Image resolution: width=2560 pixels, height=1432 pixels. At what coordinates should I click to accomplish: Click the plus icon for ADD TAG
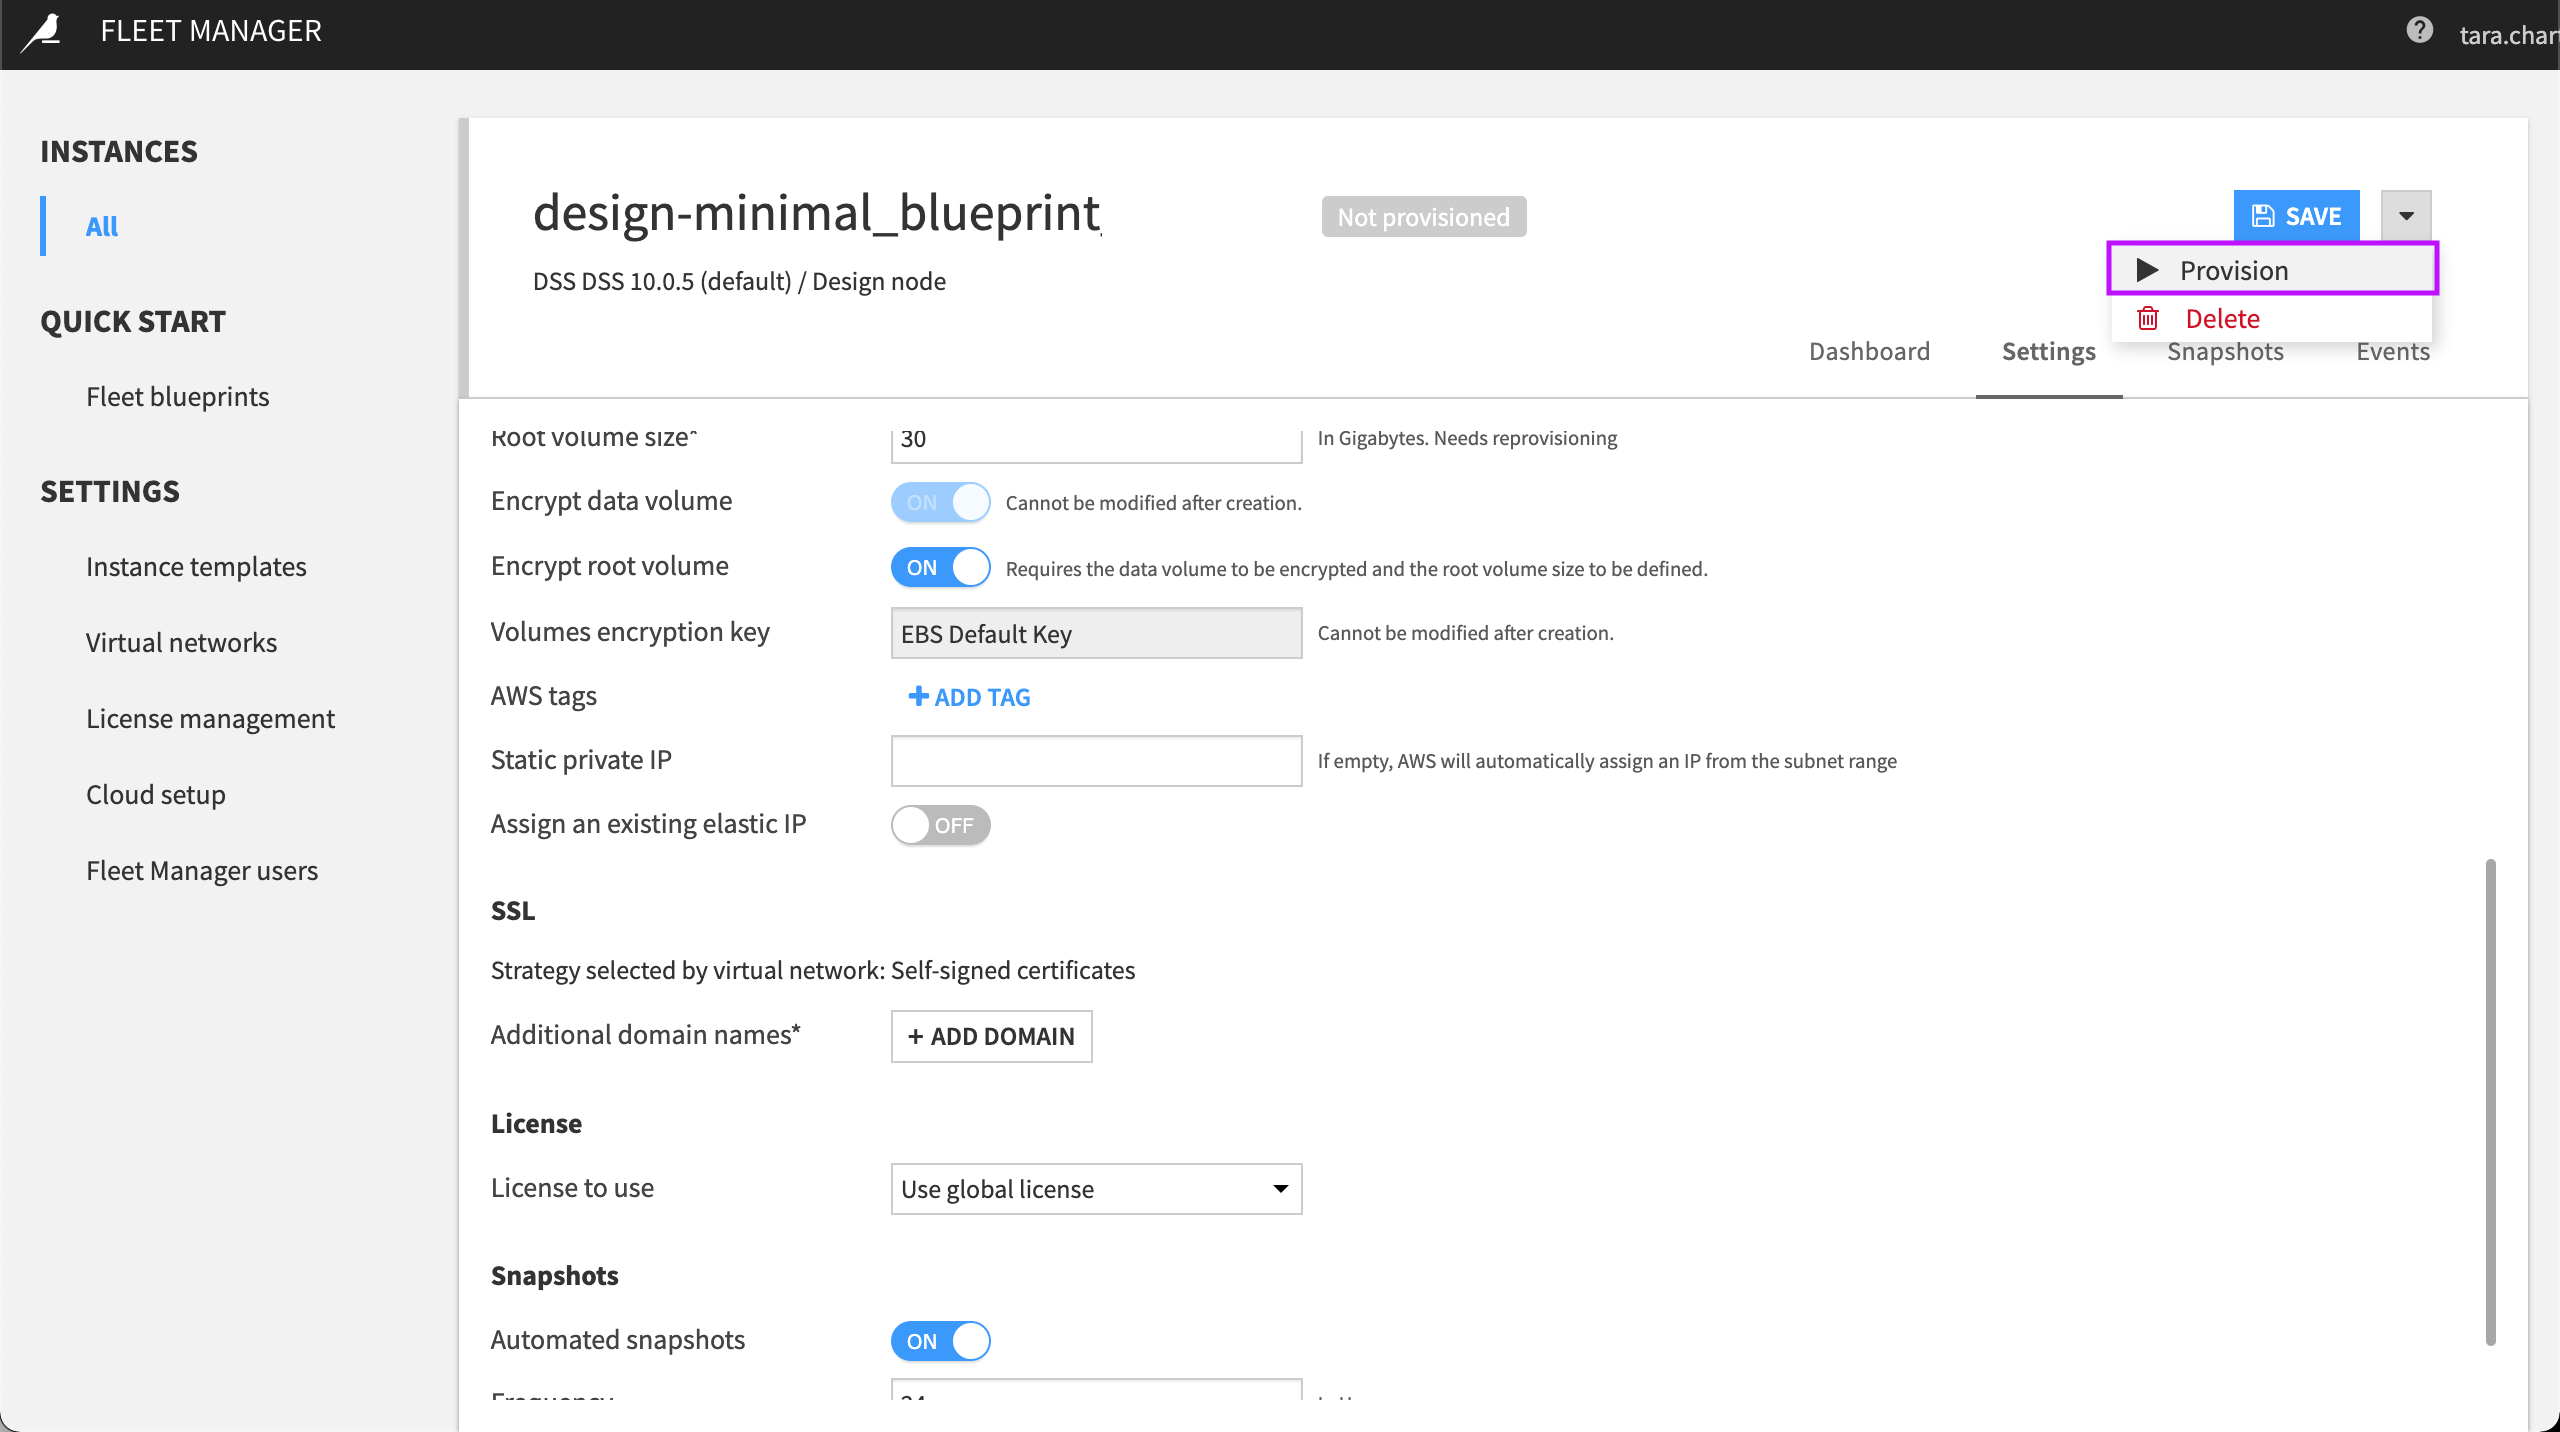click(x=917, y=697)
